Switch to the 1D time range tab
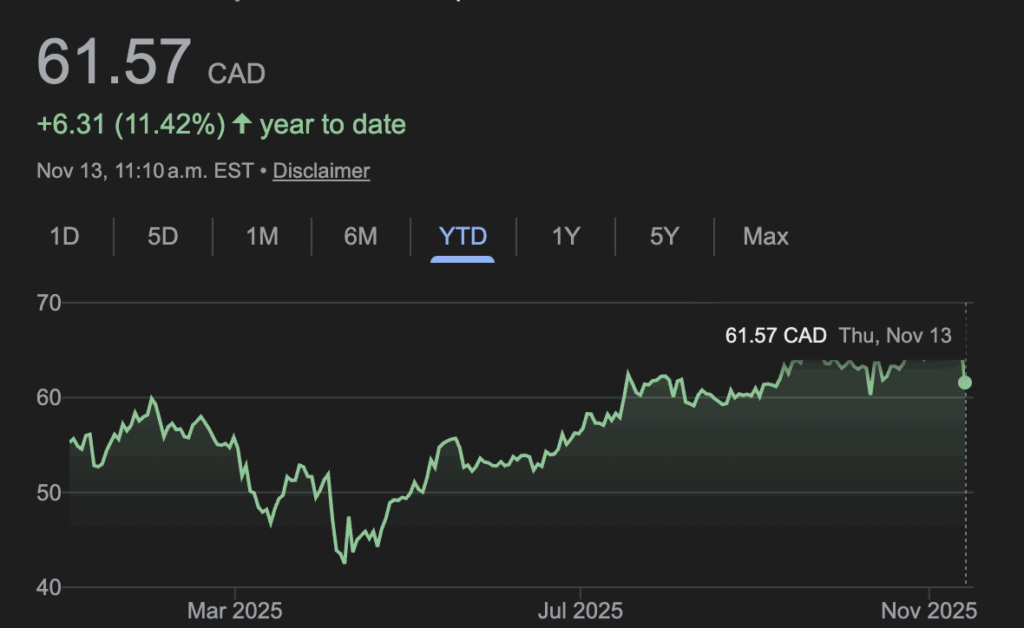The image size is (1024, 628). 65,237
